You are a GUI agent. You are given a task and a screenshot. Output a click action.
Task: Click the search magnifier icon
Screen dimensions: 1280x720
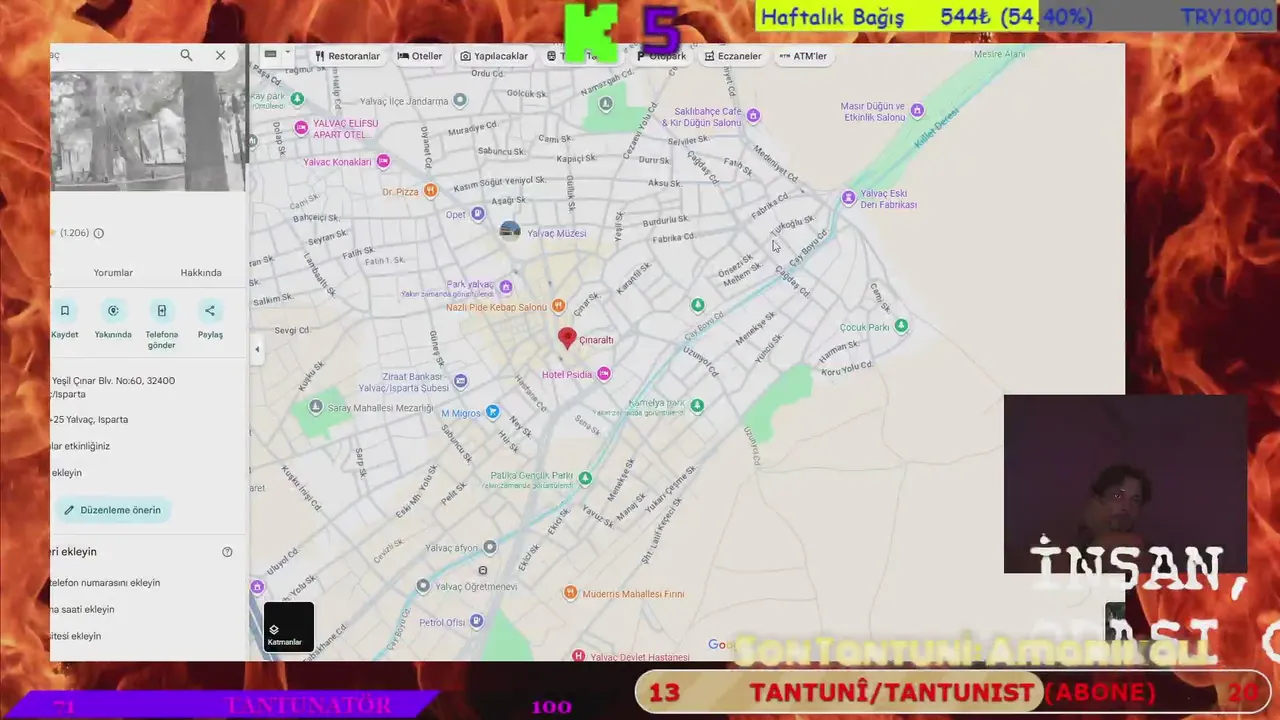click(x=186, y=56)
